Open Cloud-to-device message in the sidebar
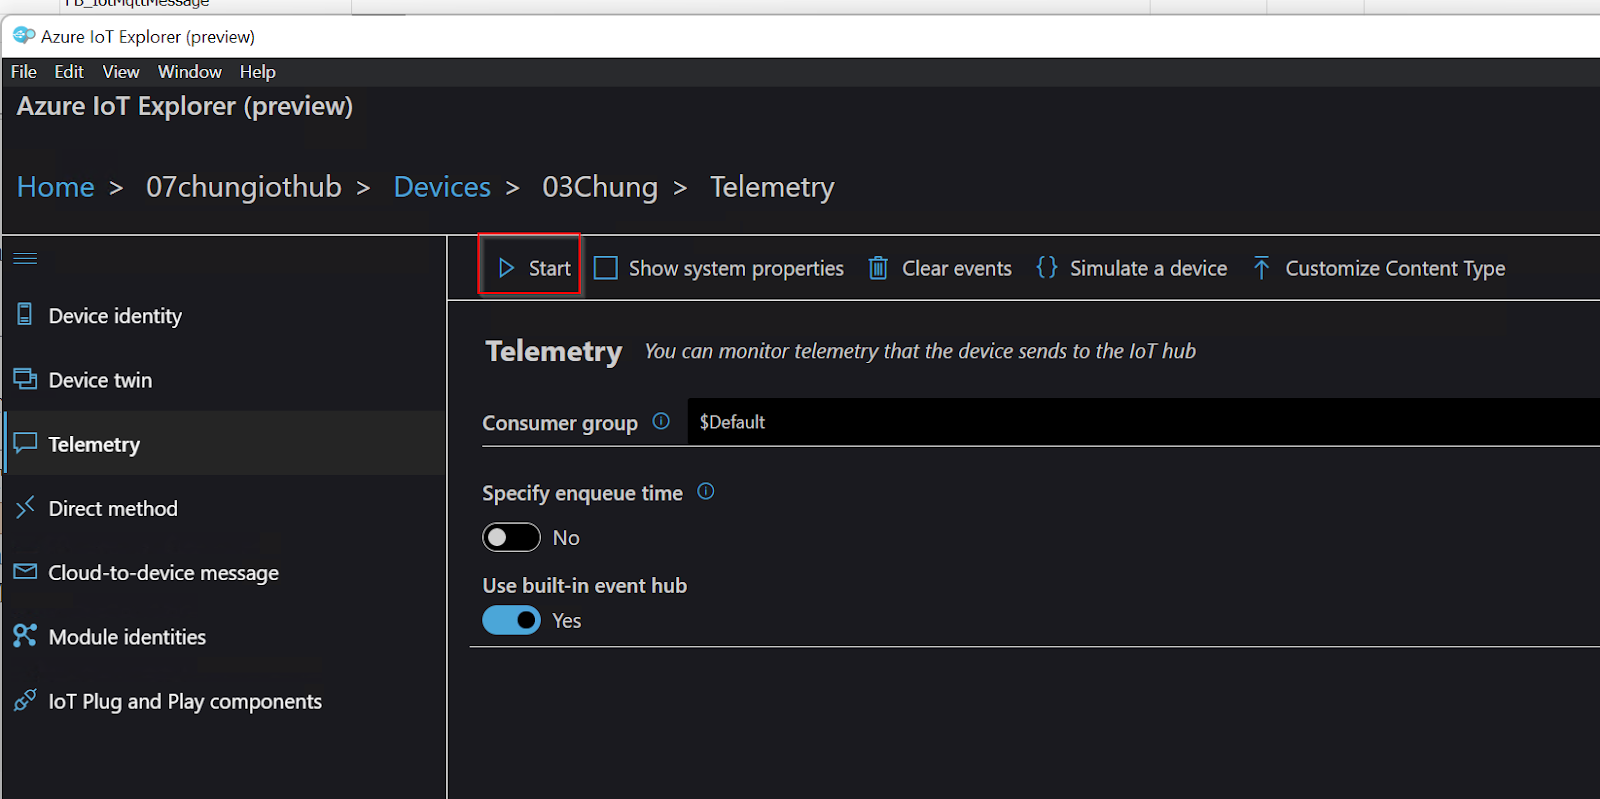The height and width of the screenshot is (799, 1600). pyautogui.click(x=224, y=572)
